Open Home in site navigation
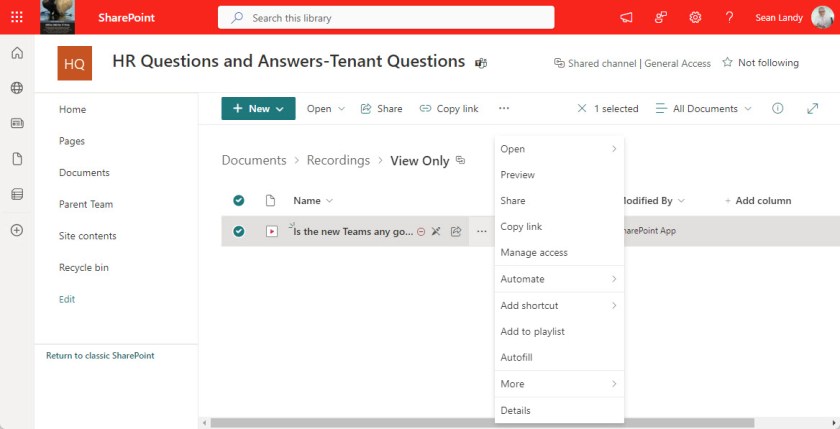840x429 pixels. point(72,109)
